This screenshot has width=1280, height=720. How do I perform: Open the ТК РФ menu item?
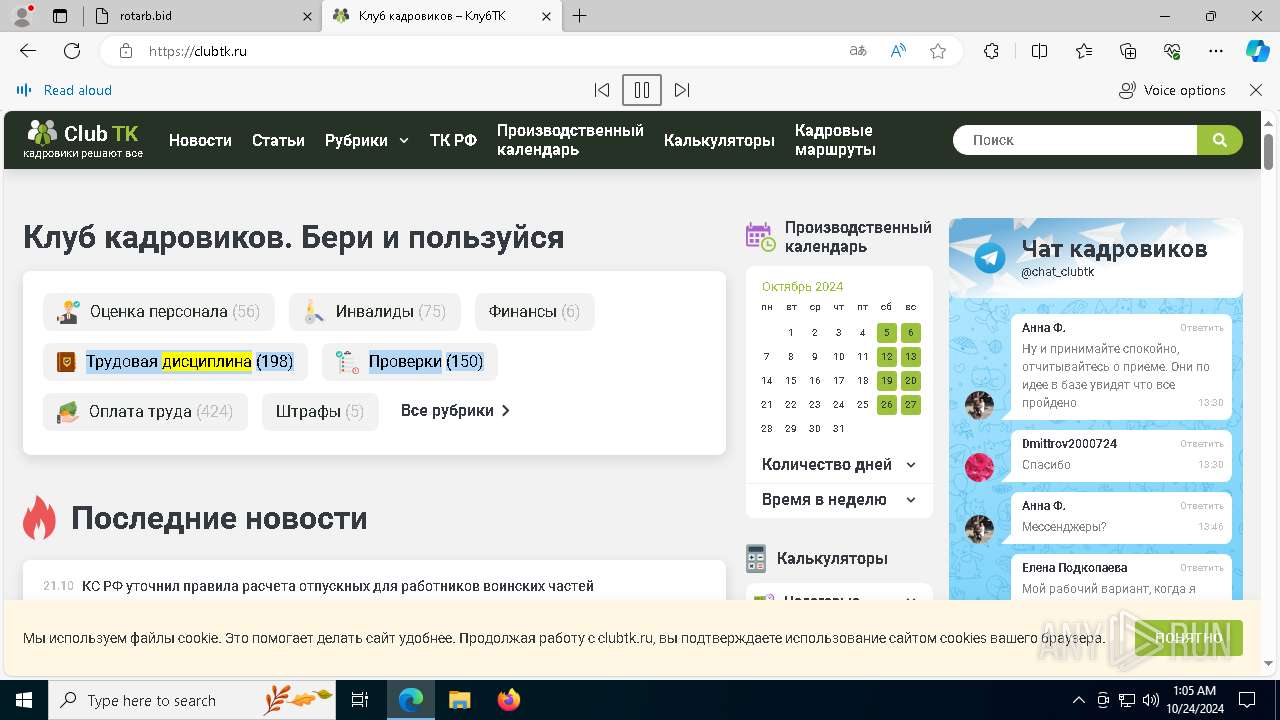click(x=453, y=140)
